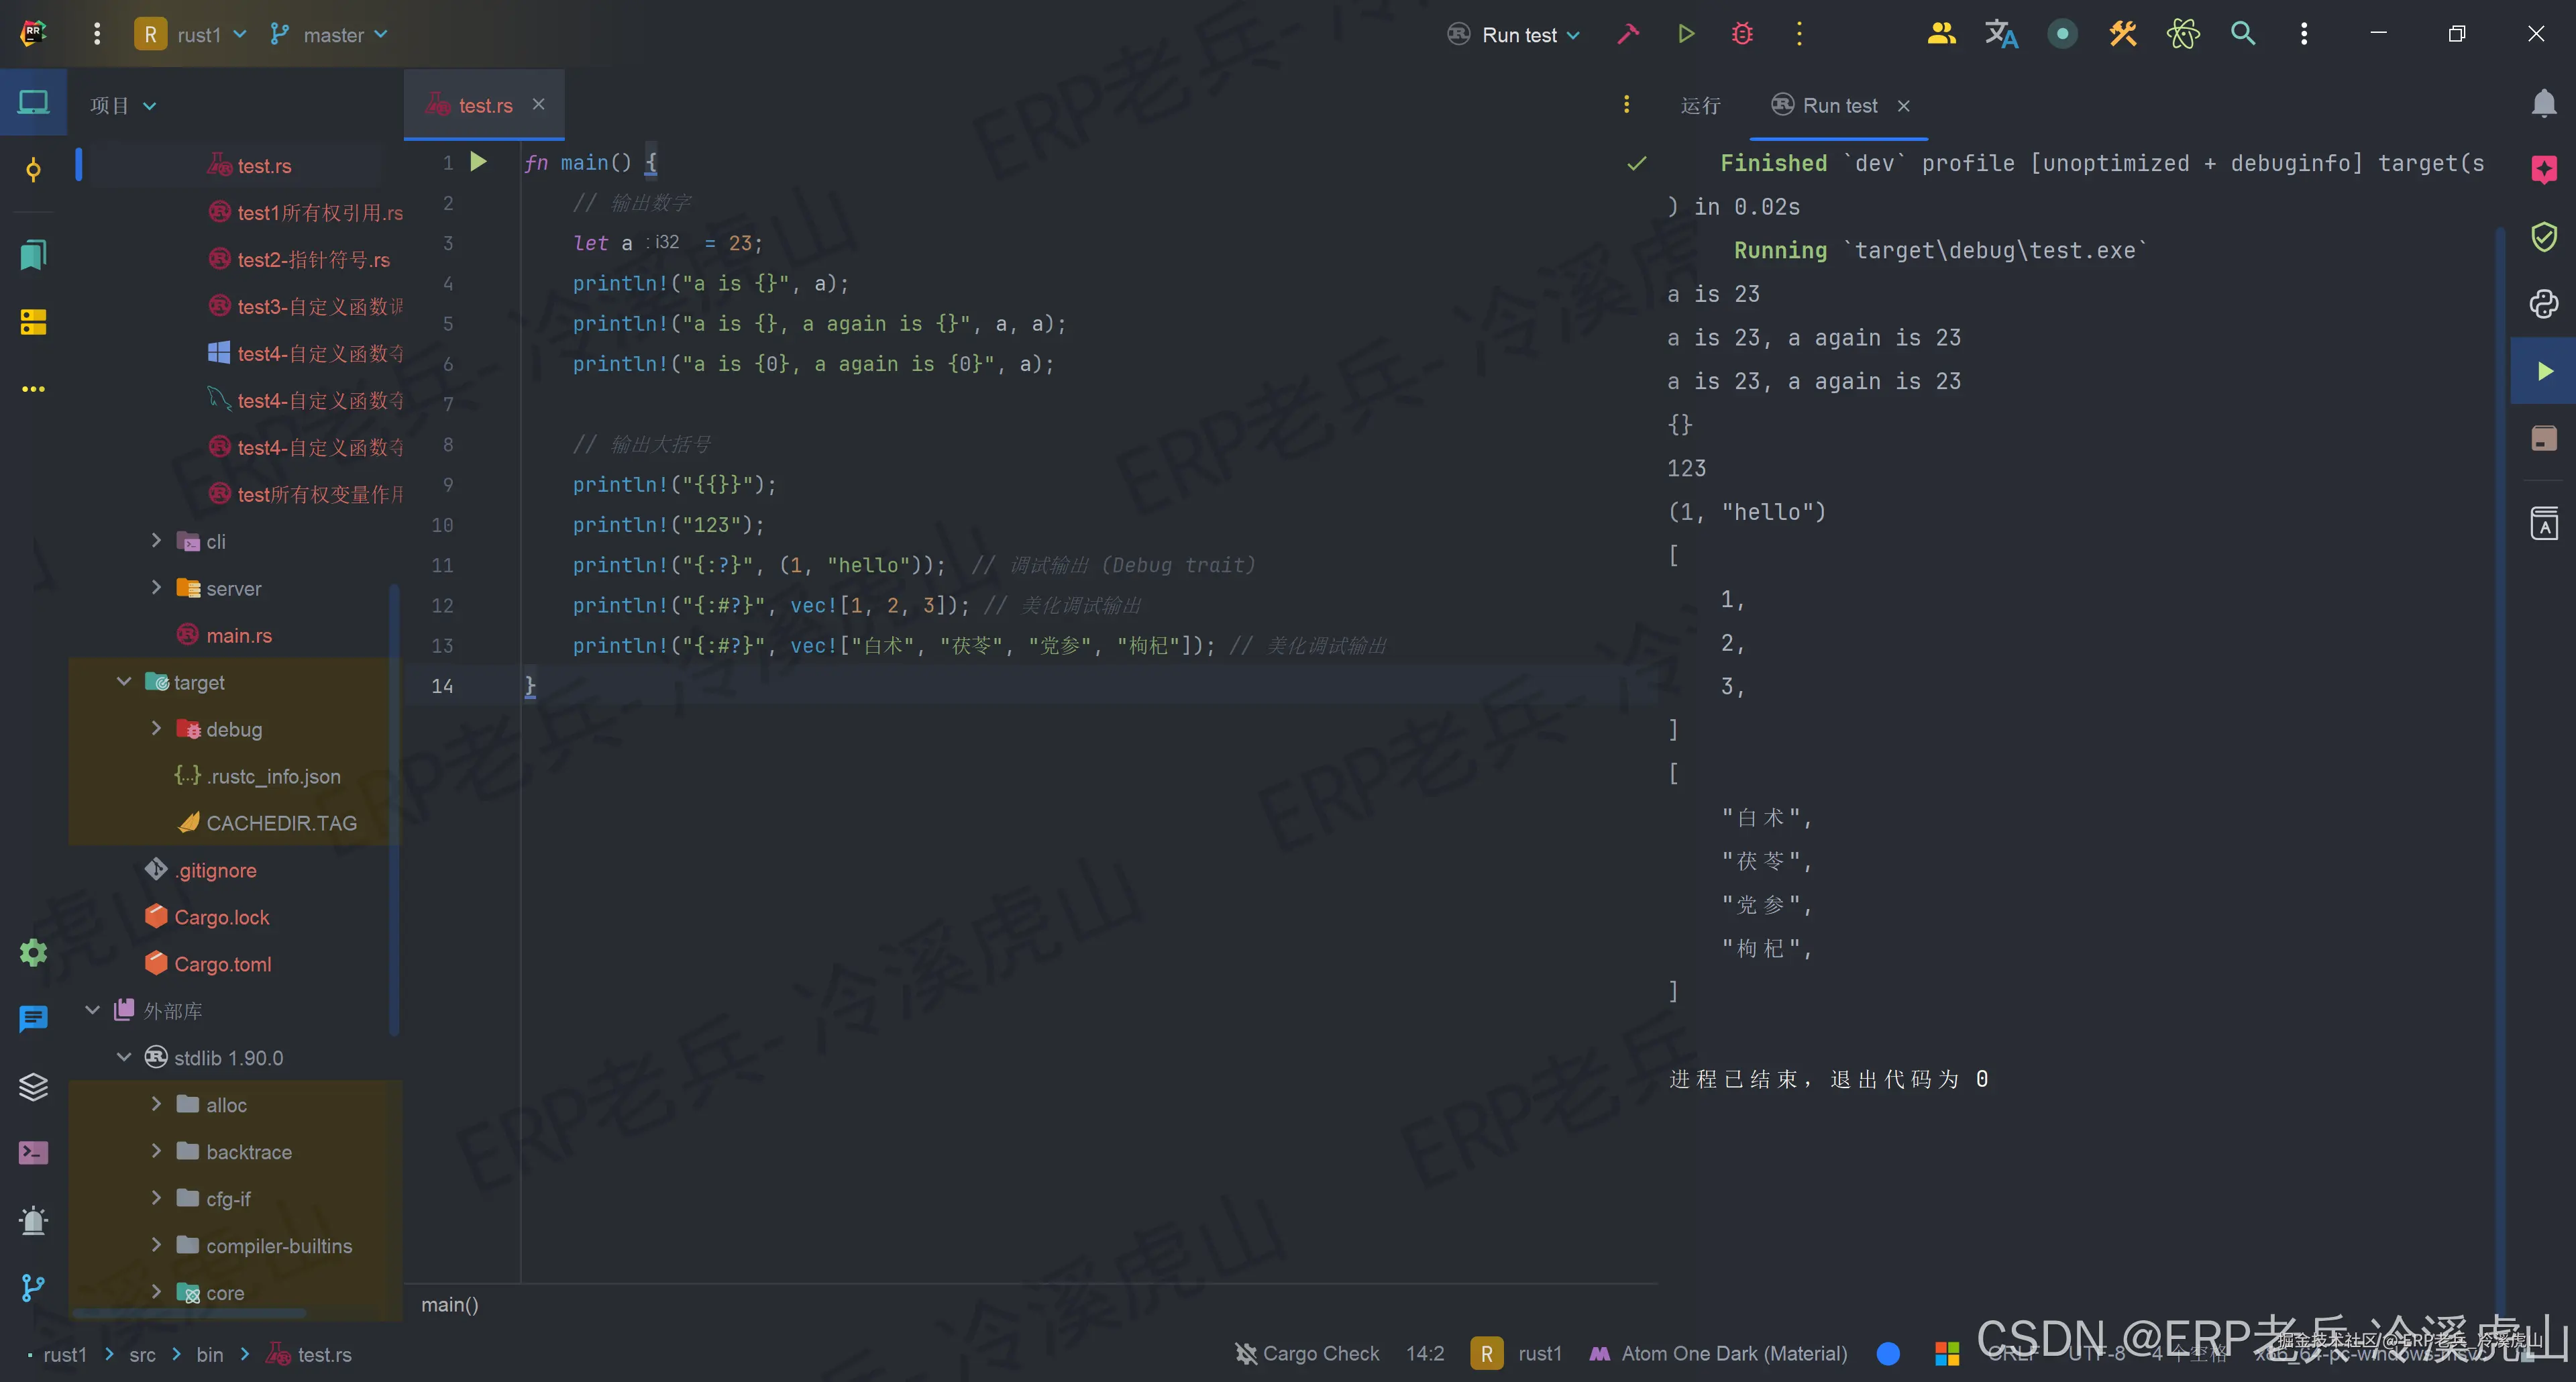Open the translation plugin icon
Image resolution: width=2576 pixels, height=1382 pixels.
point(2001,34)
